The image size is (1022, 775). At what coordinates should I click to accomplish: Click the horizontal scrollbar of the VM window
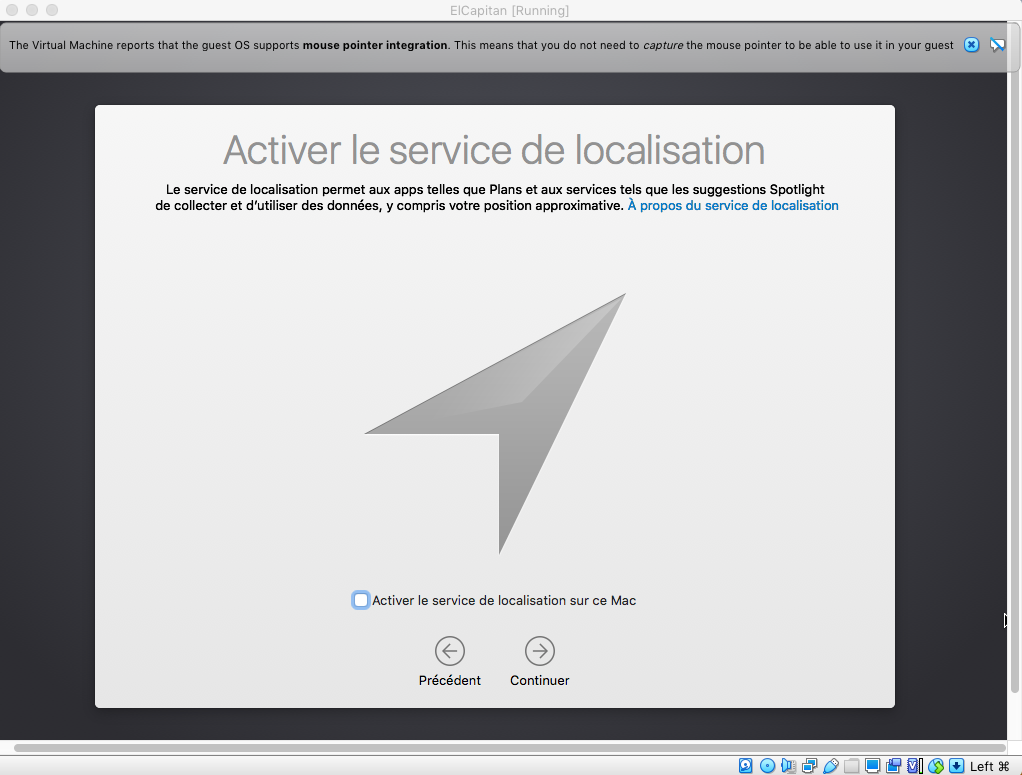[x=510, y=748]
